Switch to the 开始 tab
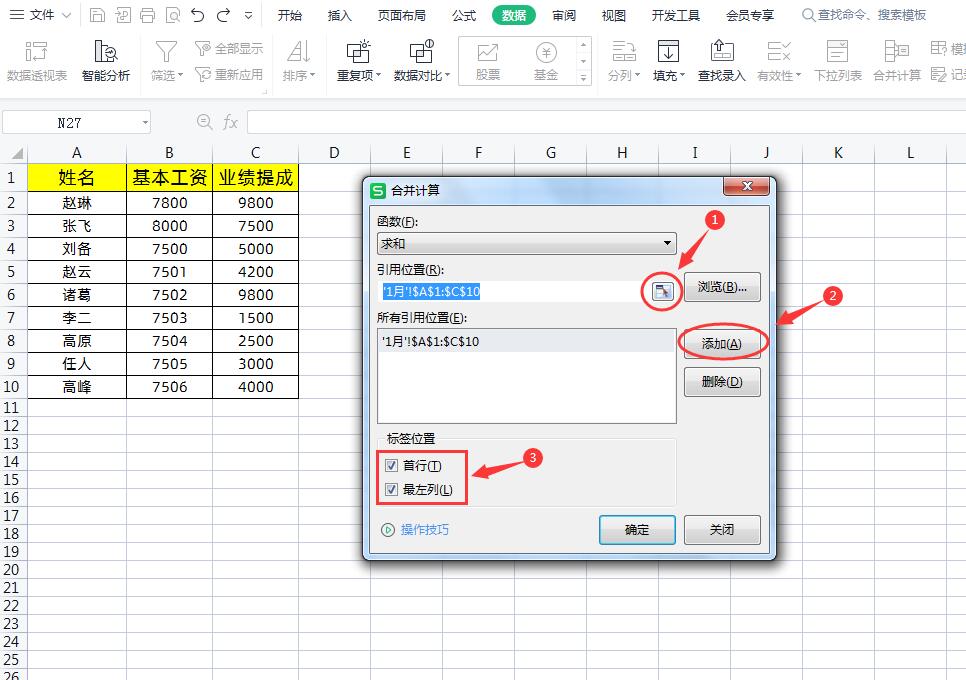 point(290,15)
